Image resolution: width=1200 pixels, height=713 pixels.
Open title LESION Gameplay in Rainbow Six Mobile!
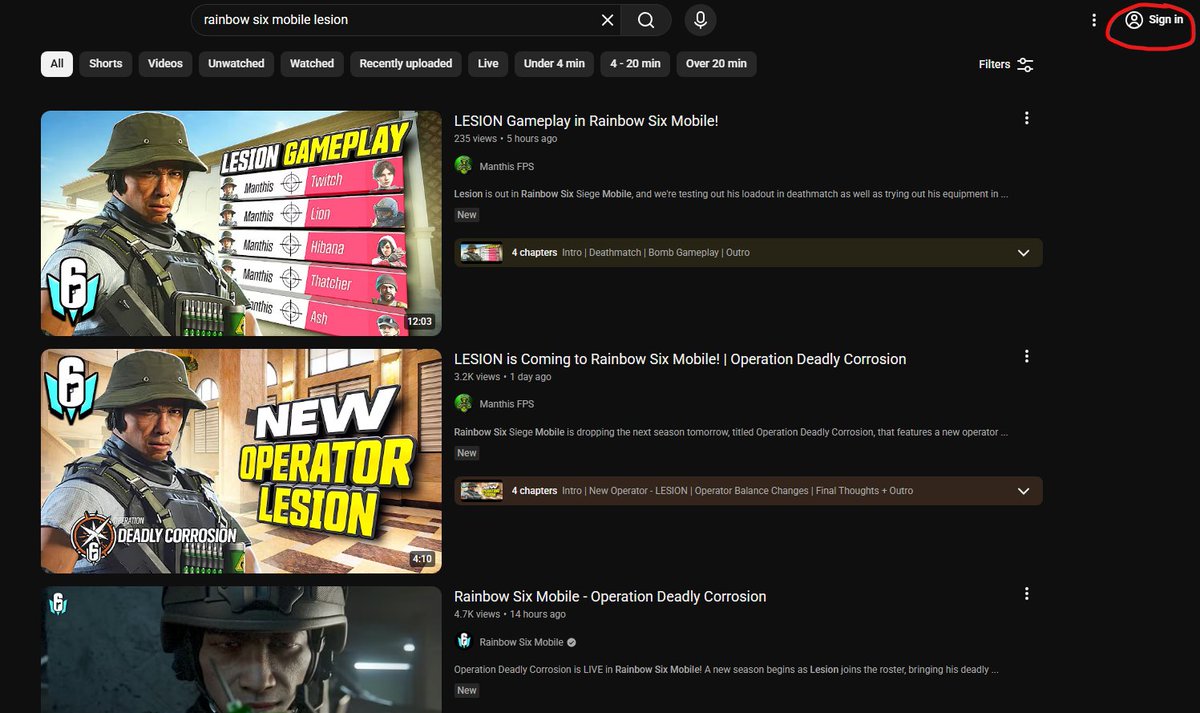click(x=586, y=121)
